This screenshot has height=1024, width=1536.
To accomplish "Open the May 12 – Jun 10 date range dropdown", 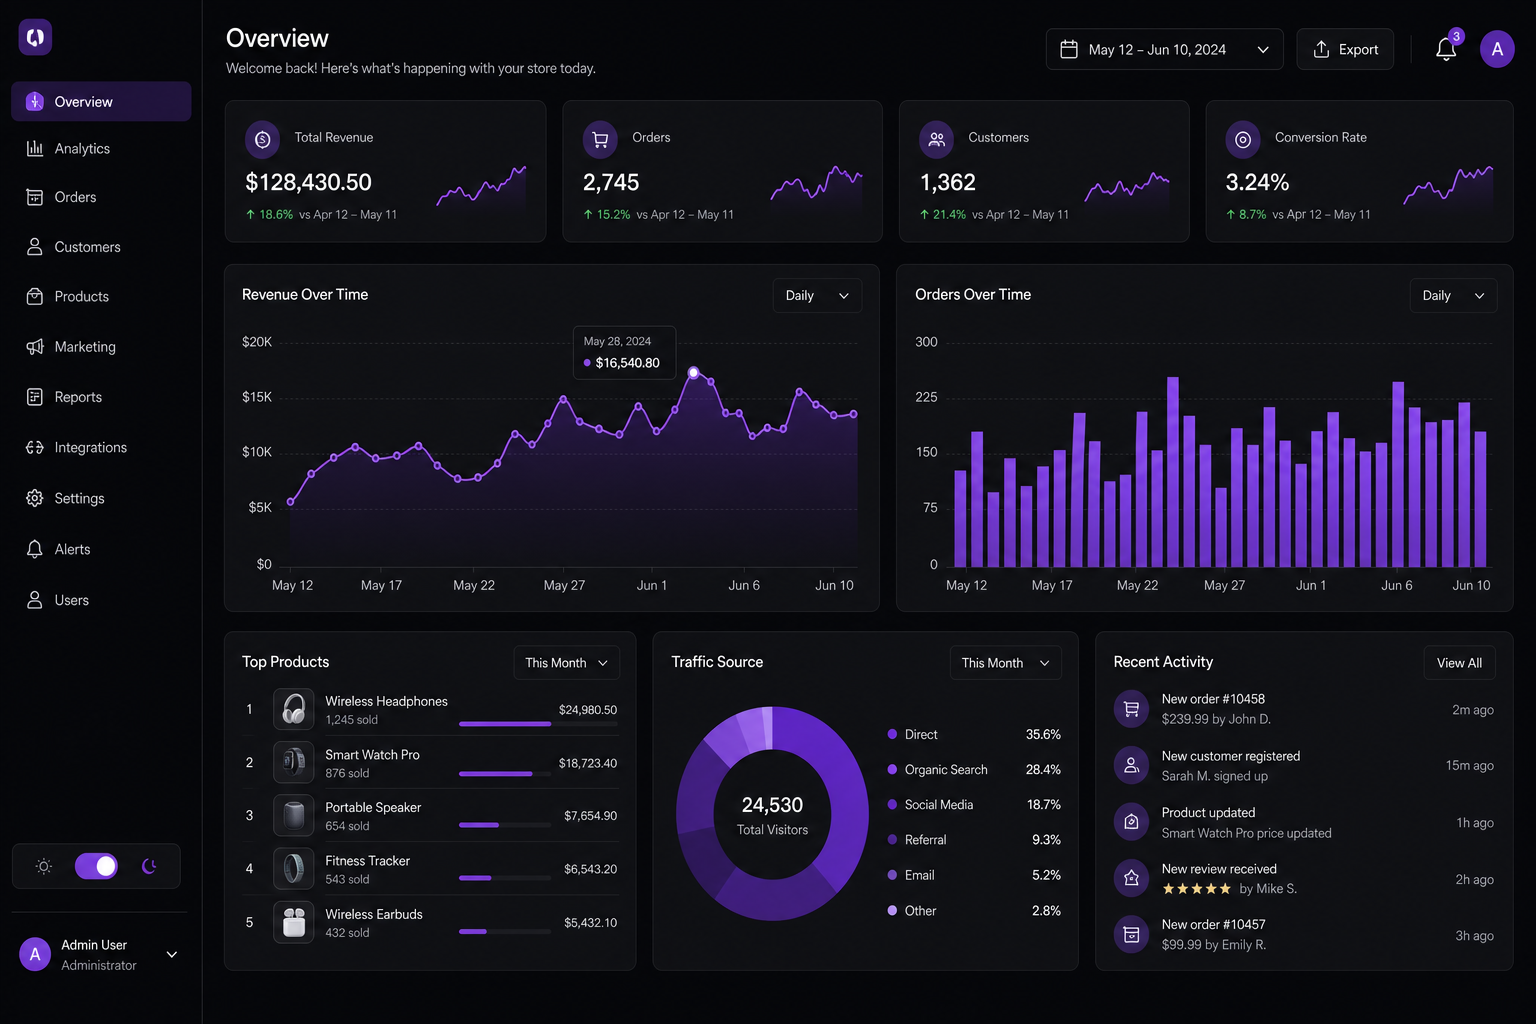I will coord(1164,49).
